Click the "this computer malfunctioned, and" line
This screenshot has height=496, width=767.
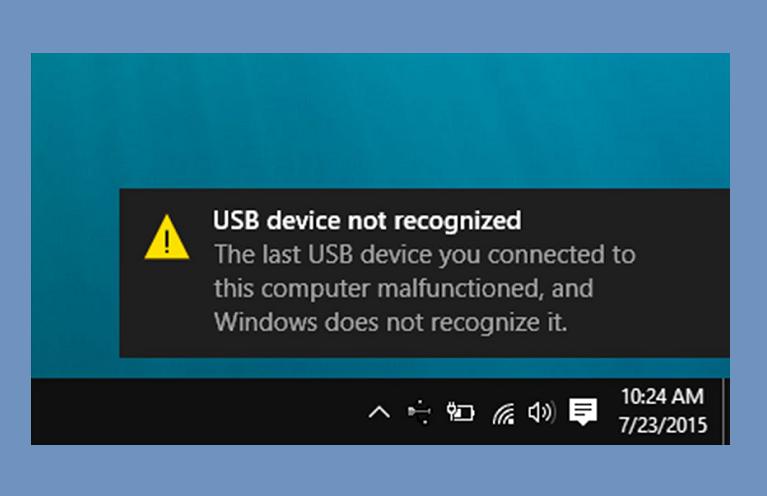(404, 289)
